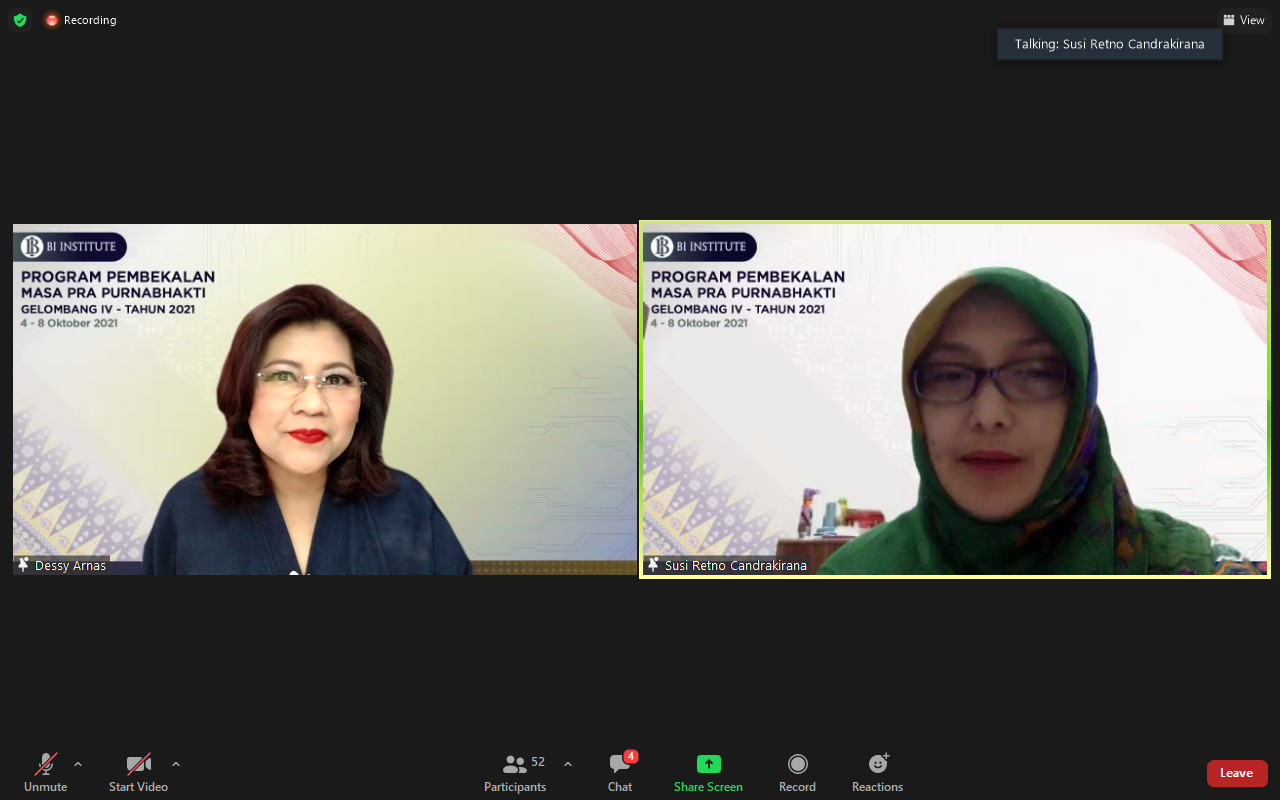Start Video camera toggle

138,772
